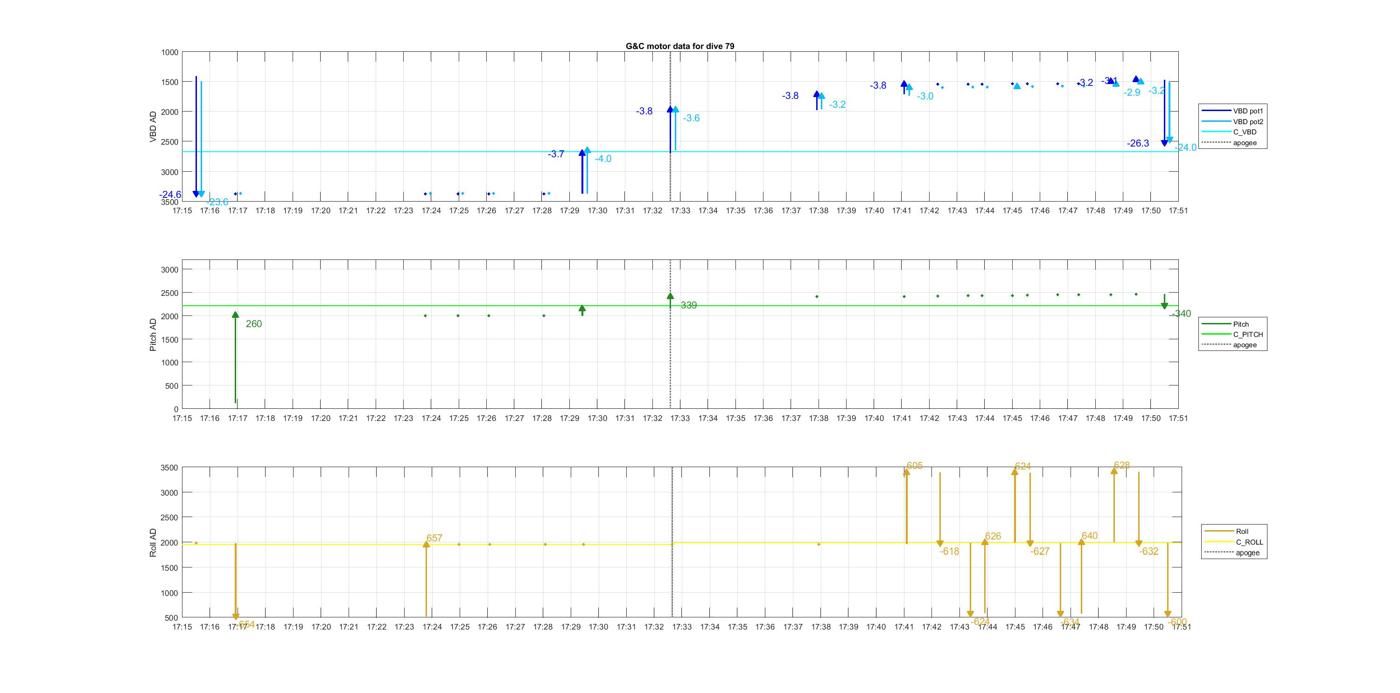Viewport: 1400px width, 693px height.
Task: Click the 'VBD AD' y-axis label
Action: [x=153, y=127]
